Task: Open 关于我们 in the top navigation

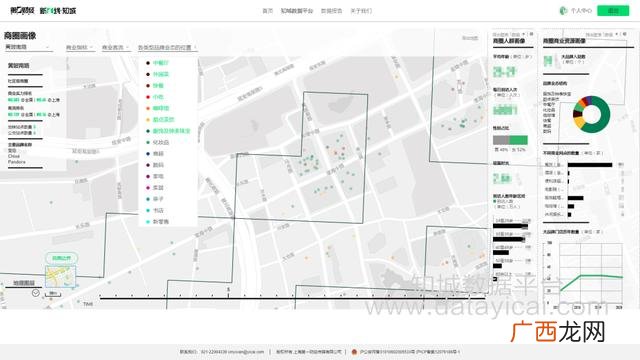Action: [361, 11]
